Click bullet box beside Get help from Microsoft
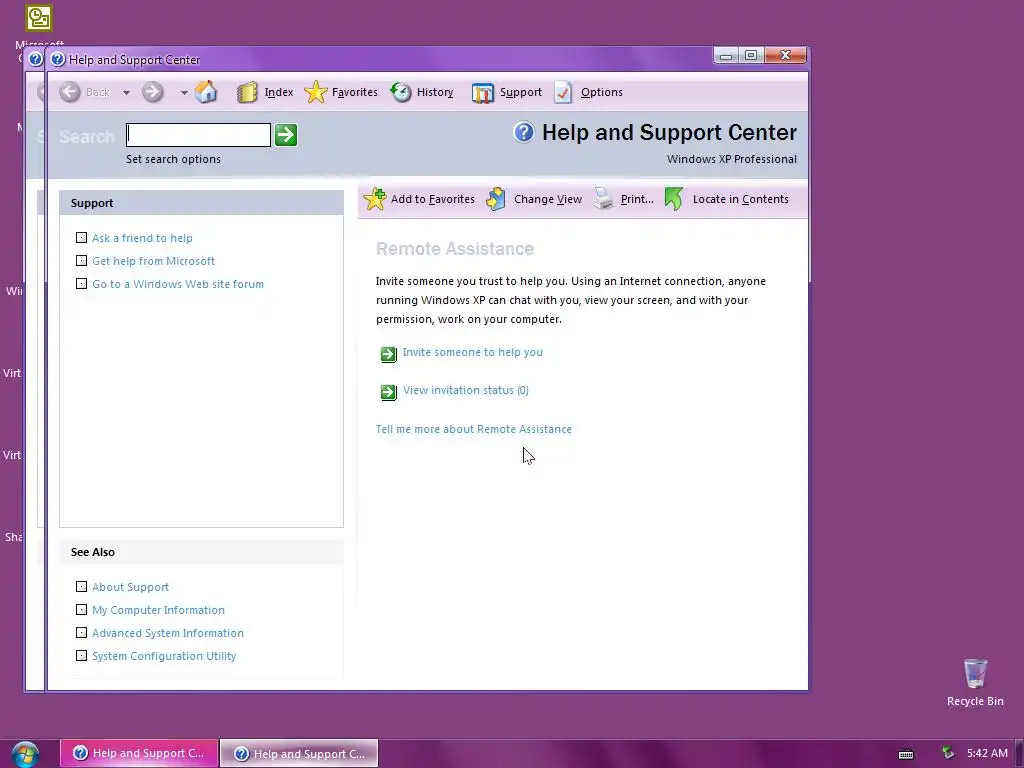 pyautogui.click(x=81, y=261)
